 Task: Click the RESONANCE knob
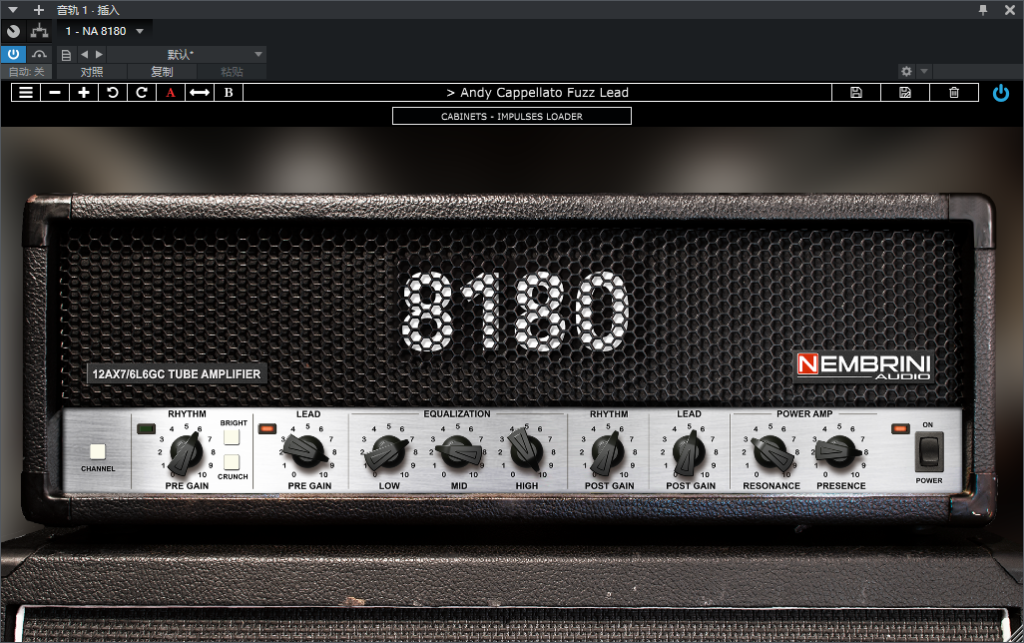[x=771, y=452]
